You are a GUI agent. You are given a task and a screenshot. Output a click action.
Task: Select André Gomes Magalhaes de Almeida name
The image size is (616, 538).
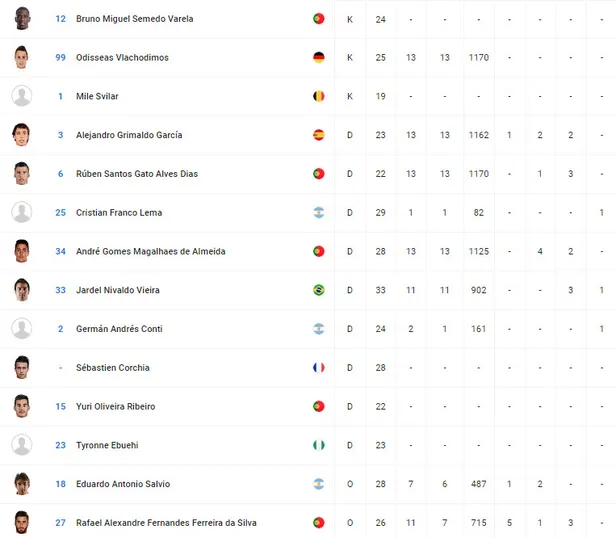coord(151,251)
